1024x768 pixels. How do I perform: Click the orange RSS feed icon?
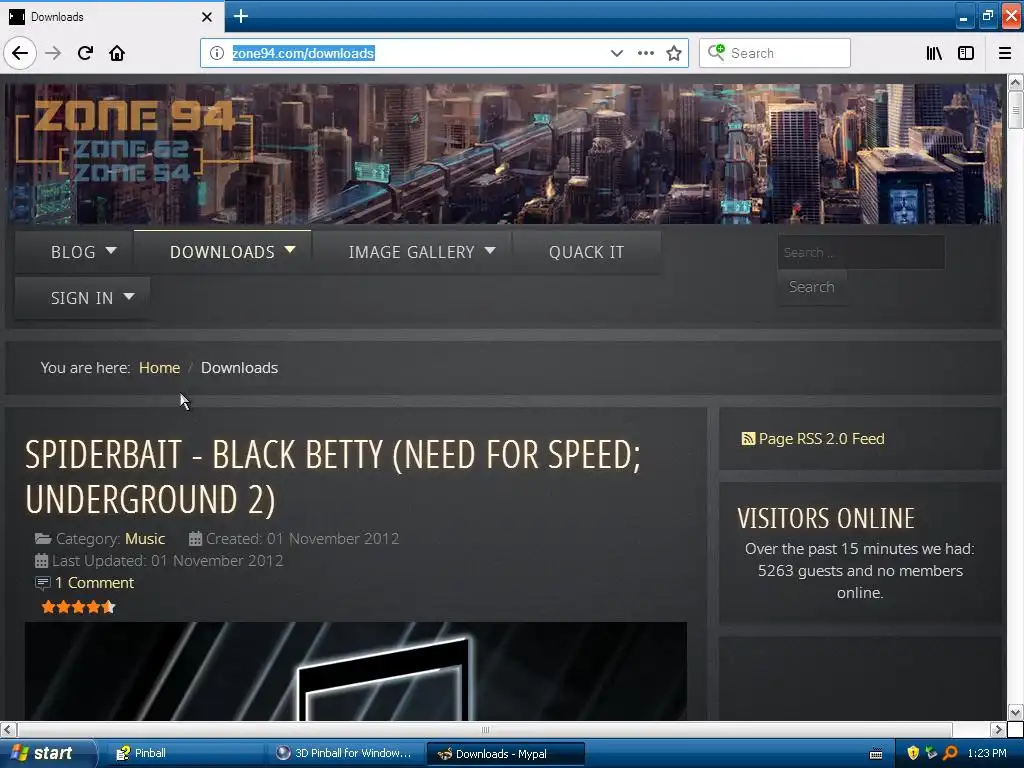pos(748,439)
